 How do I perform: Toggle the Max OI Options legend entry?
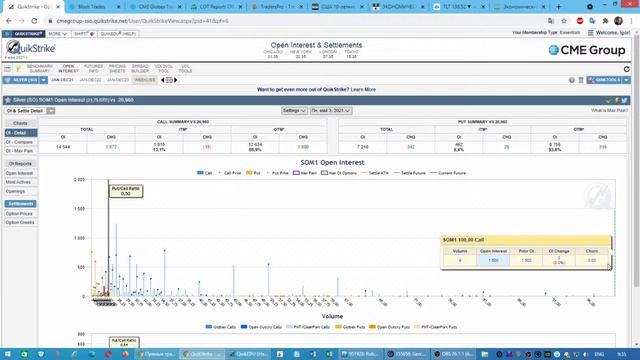[x=339, y=173]
